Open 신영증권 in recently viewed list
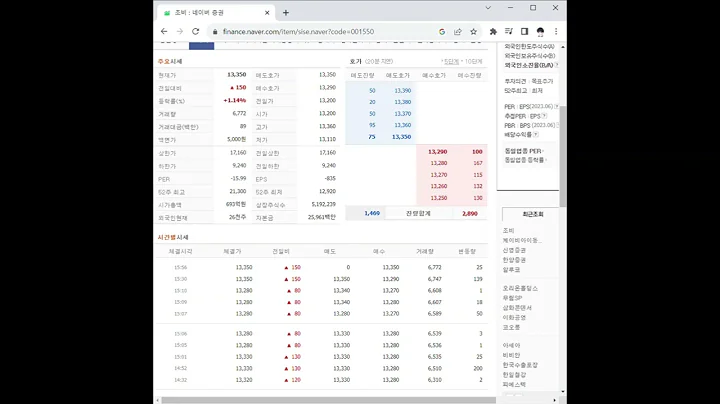720x404 pixels. (514, 250)
